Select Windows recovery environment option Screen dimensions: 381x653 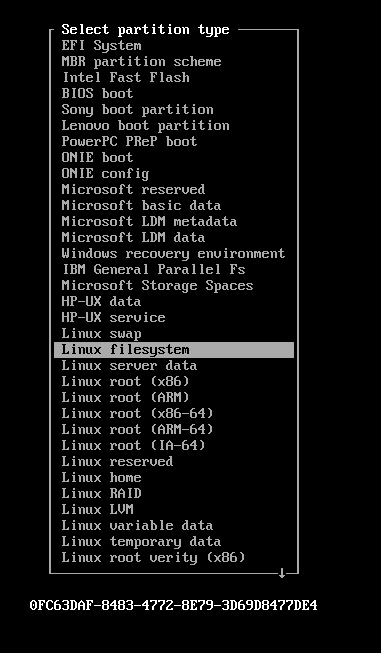(173, 253)
